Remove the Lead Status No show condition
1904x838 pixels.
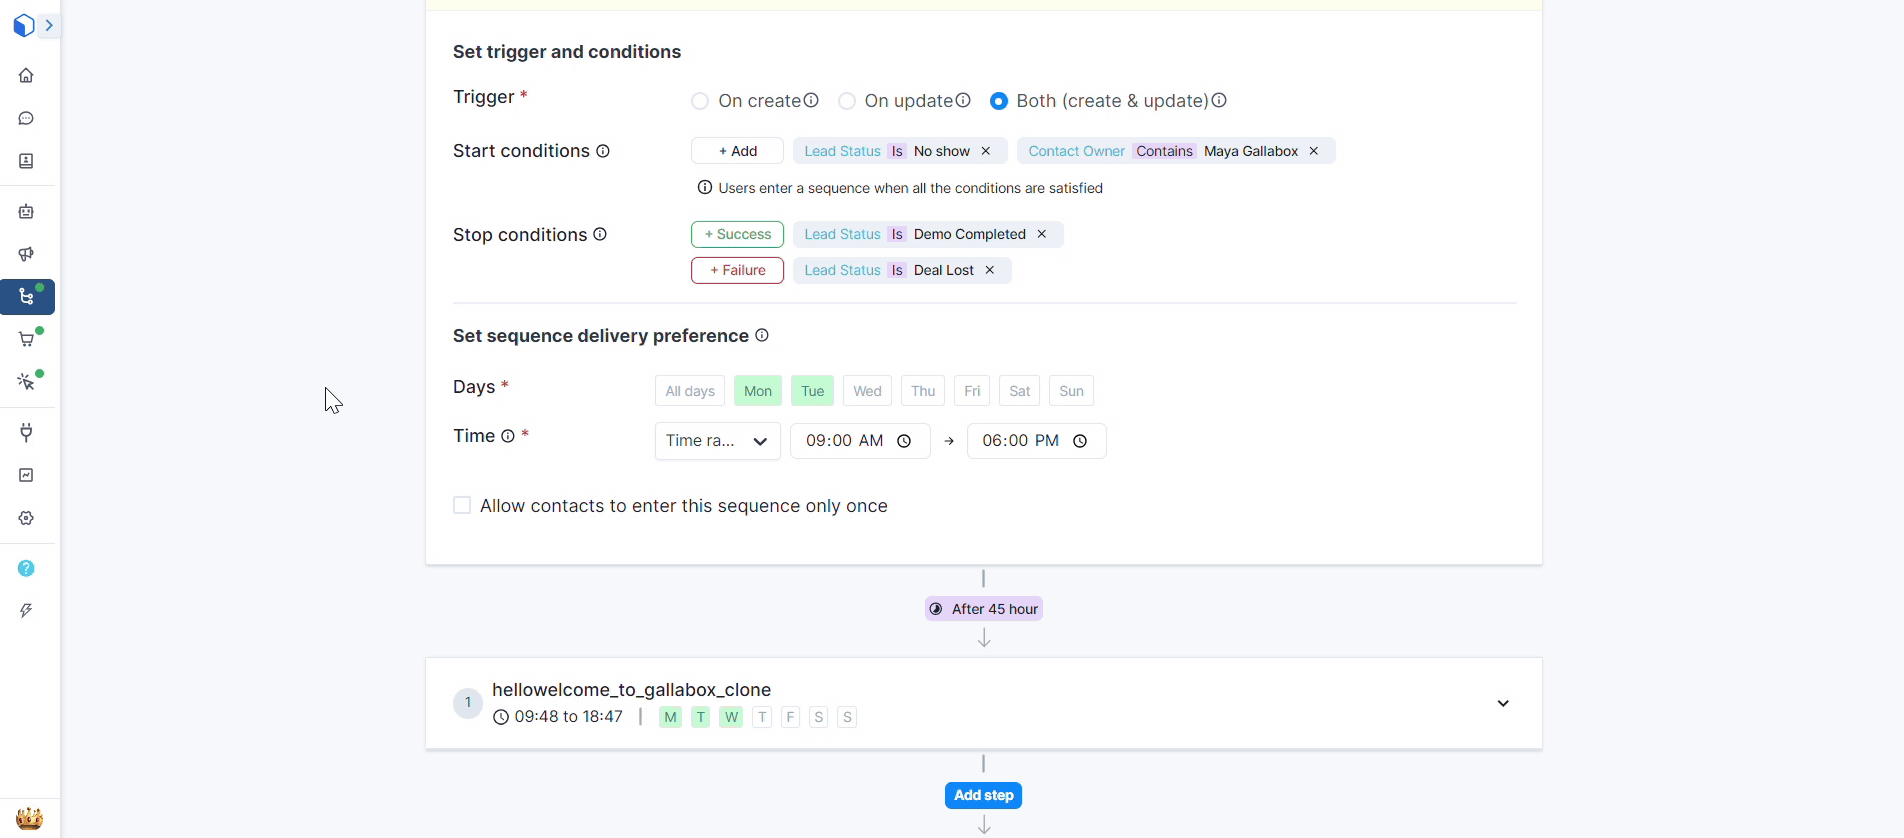pyautogui.click(x=986, y=151)
